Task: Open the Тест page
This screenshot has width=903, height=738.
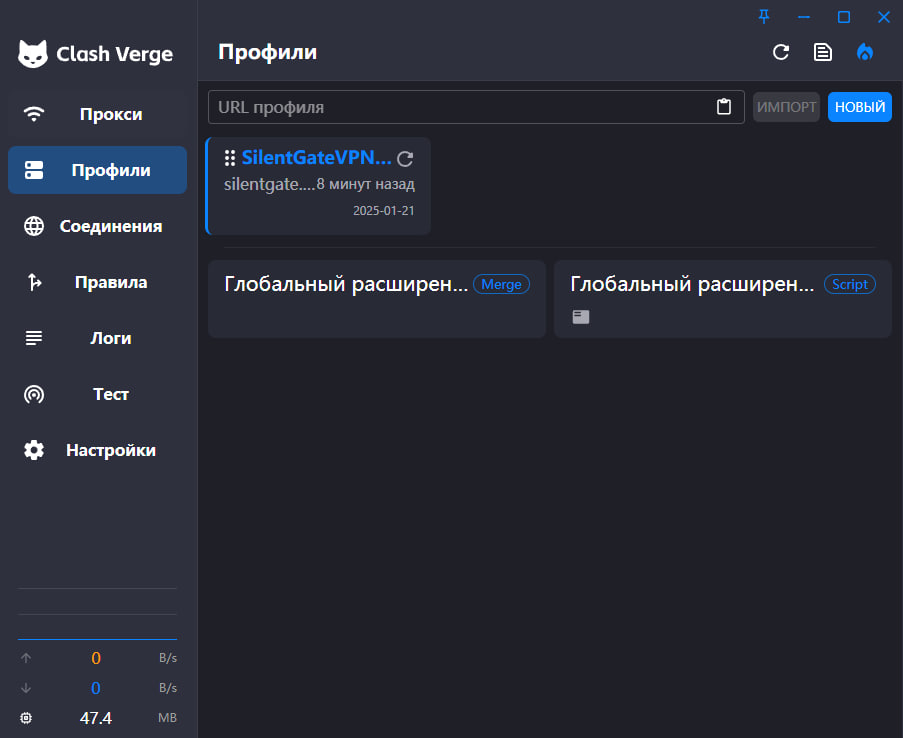Action: (x=97, y=394)
